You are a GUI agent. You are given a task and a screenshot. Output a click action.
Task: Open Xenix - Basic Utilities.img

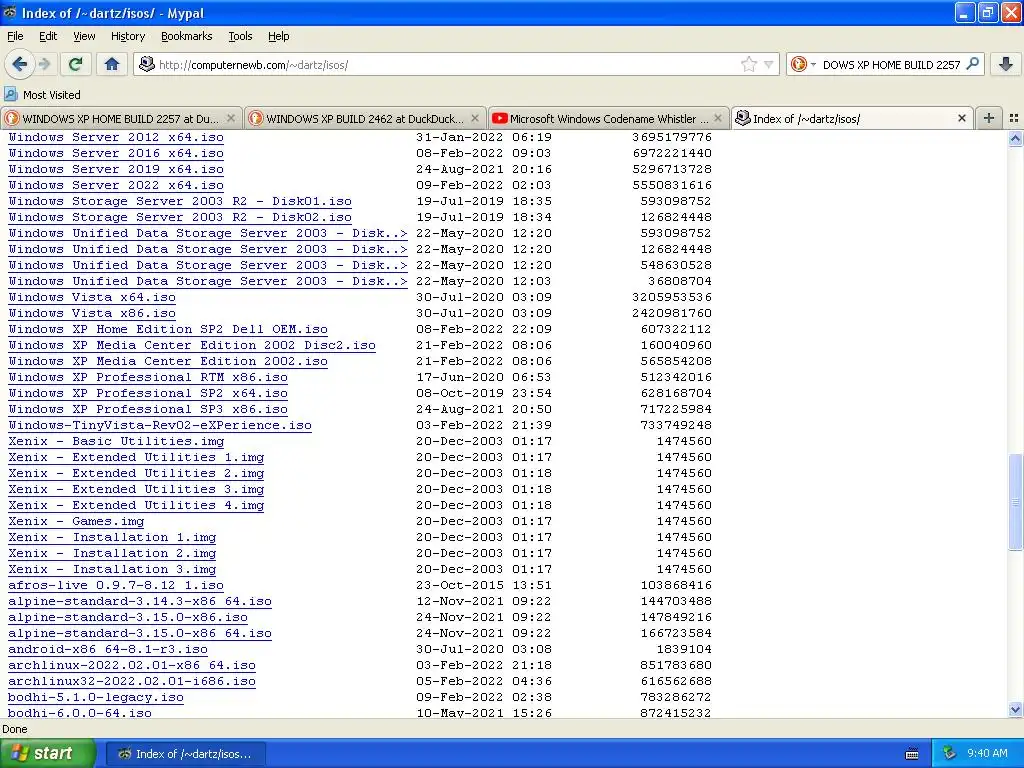(116, 441)
